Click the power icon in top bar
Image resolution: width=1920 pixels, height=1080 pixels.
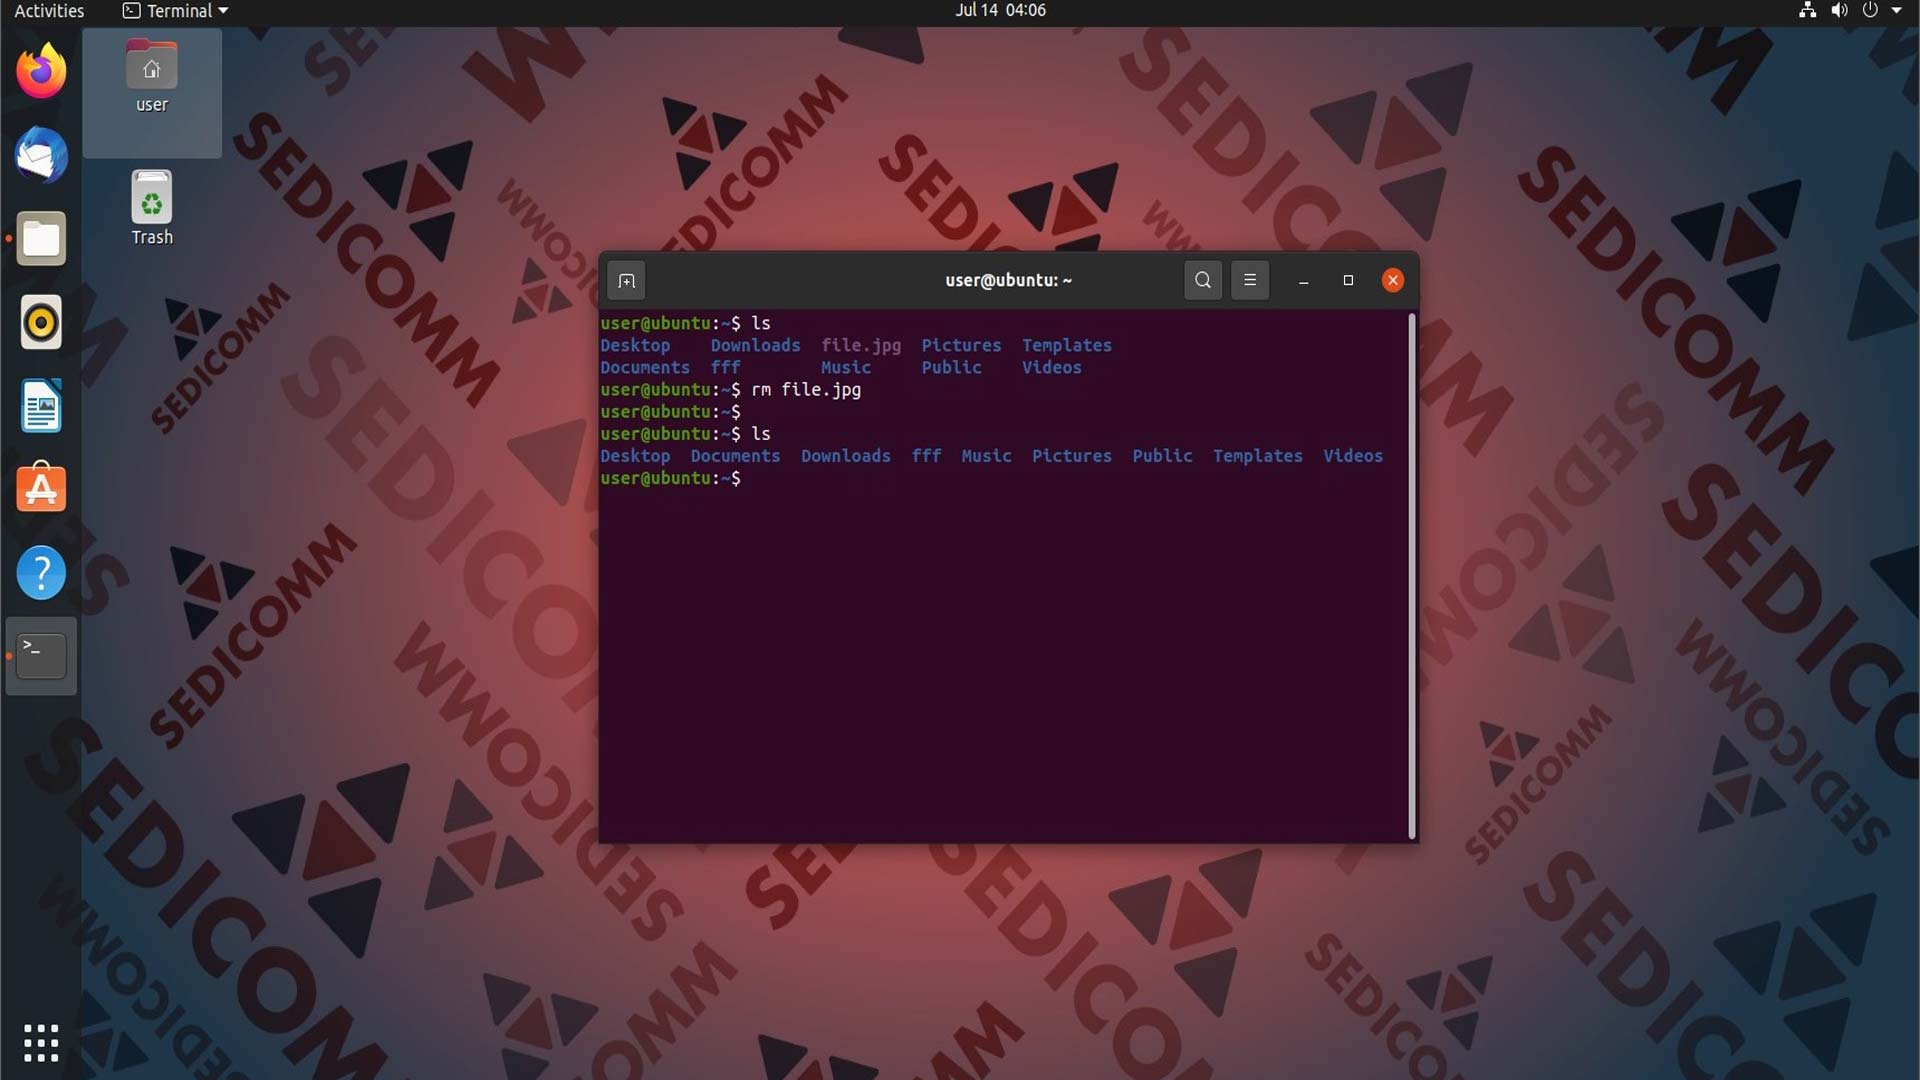1870,11
